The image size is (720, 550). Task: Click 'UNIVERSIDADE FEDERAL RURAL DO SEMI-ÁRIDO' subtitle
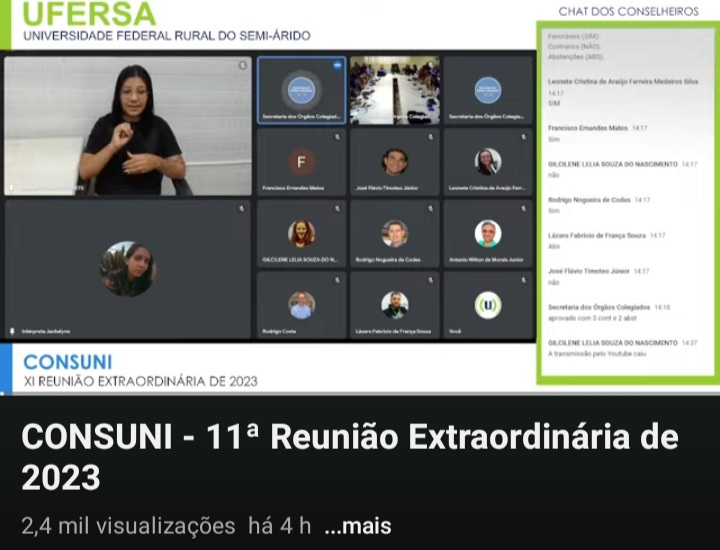coord(167,35)
